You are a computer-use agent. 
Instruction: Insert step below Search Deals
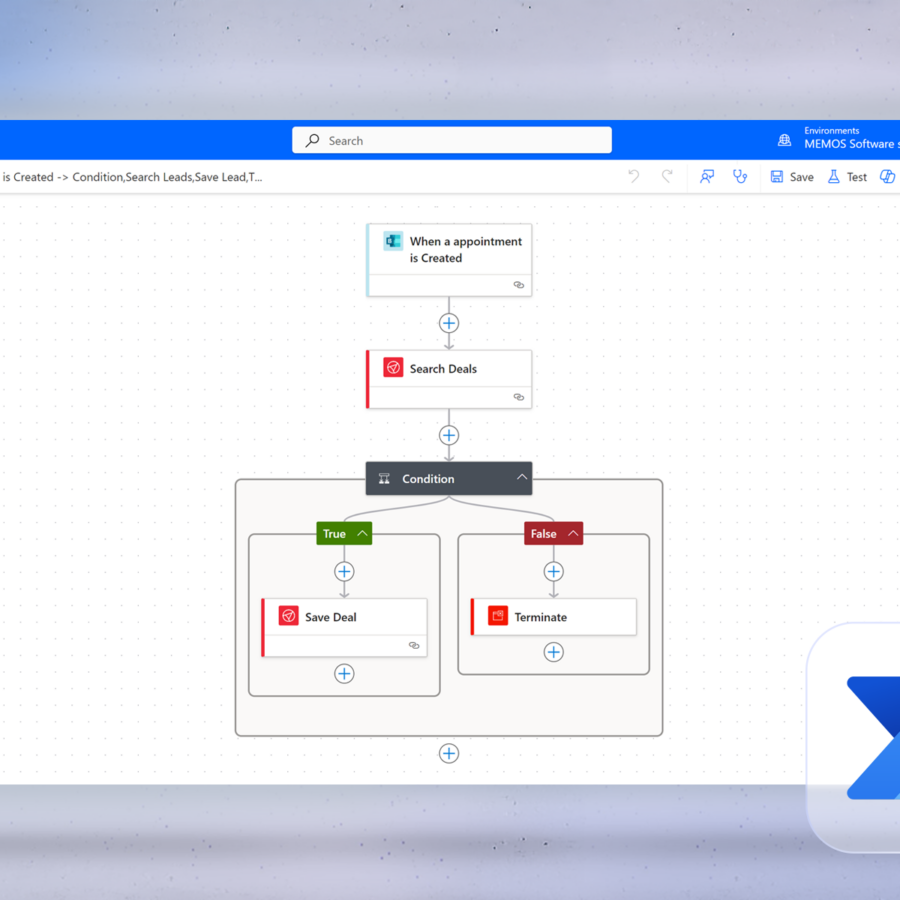click(449, 435)
